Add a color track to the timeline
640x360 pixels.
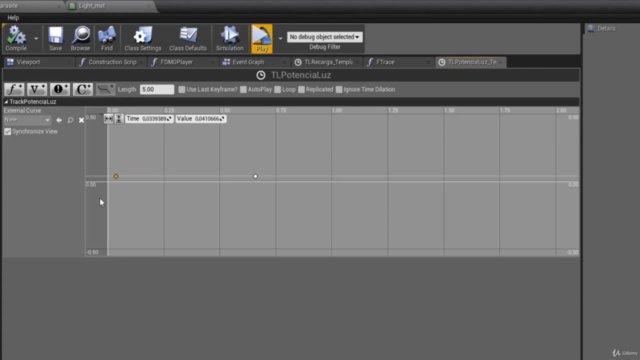tap(83, 89)
